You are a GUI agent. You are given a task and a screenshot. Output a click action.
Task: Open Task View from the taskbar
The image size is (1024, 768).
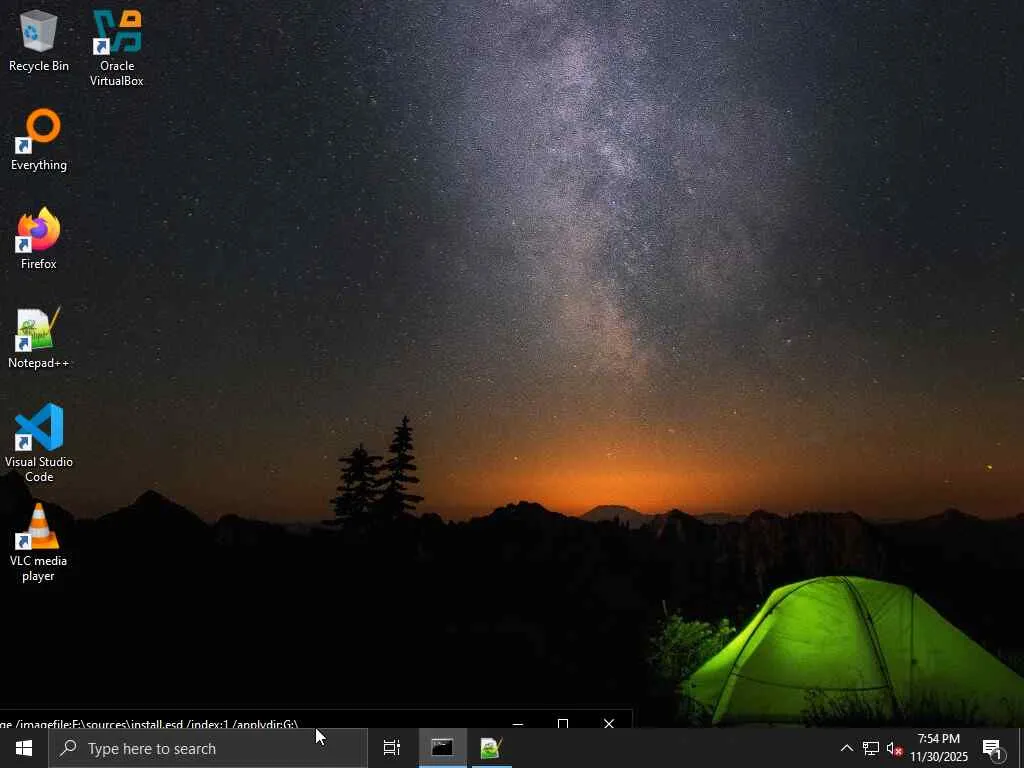pos(392,748)
